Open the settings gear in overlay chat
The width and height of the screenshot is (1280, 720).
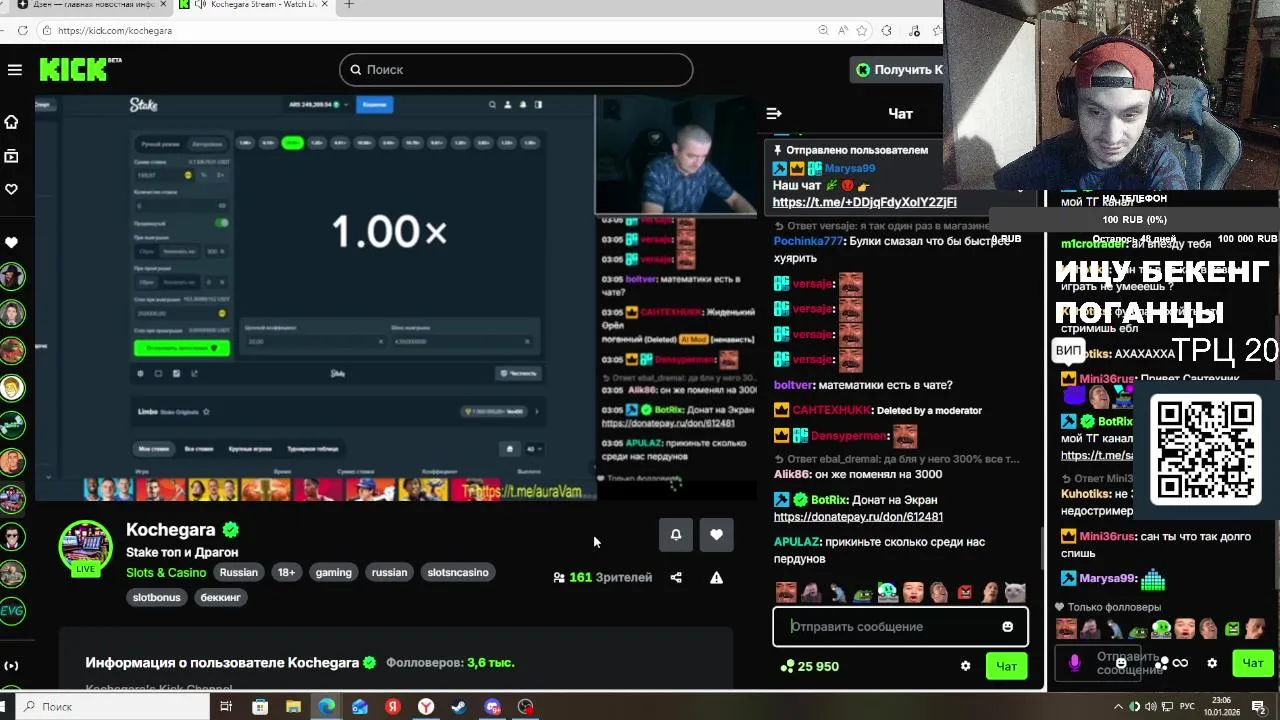coord(1212,663)
